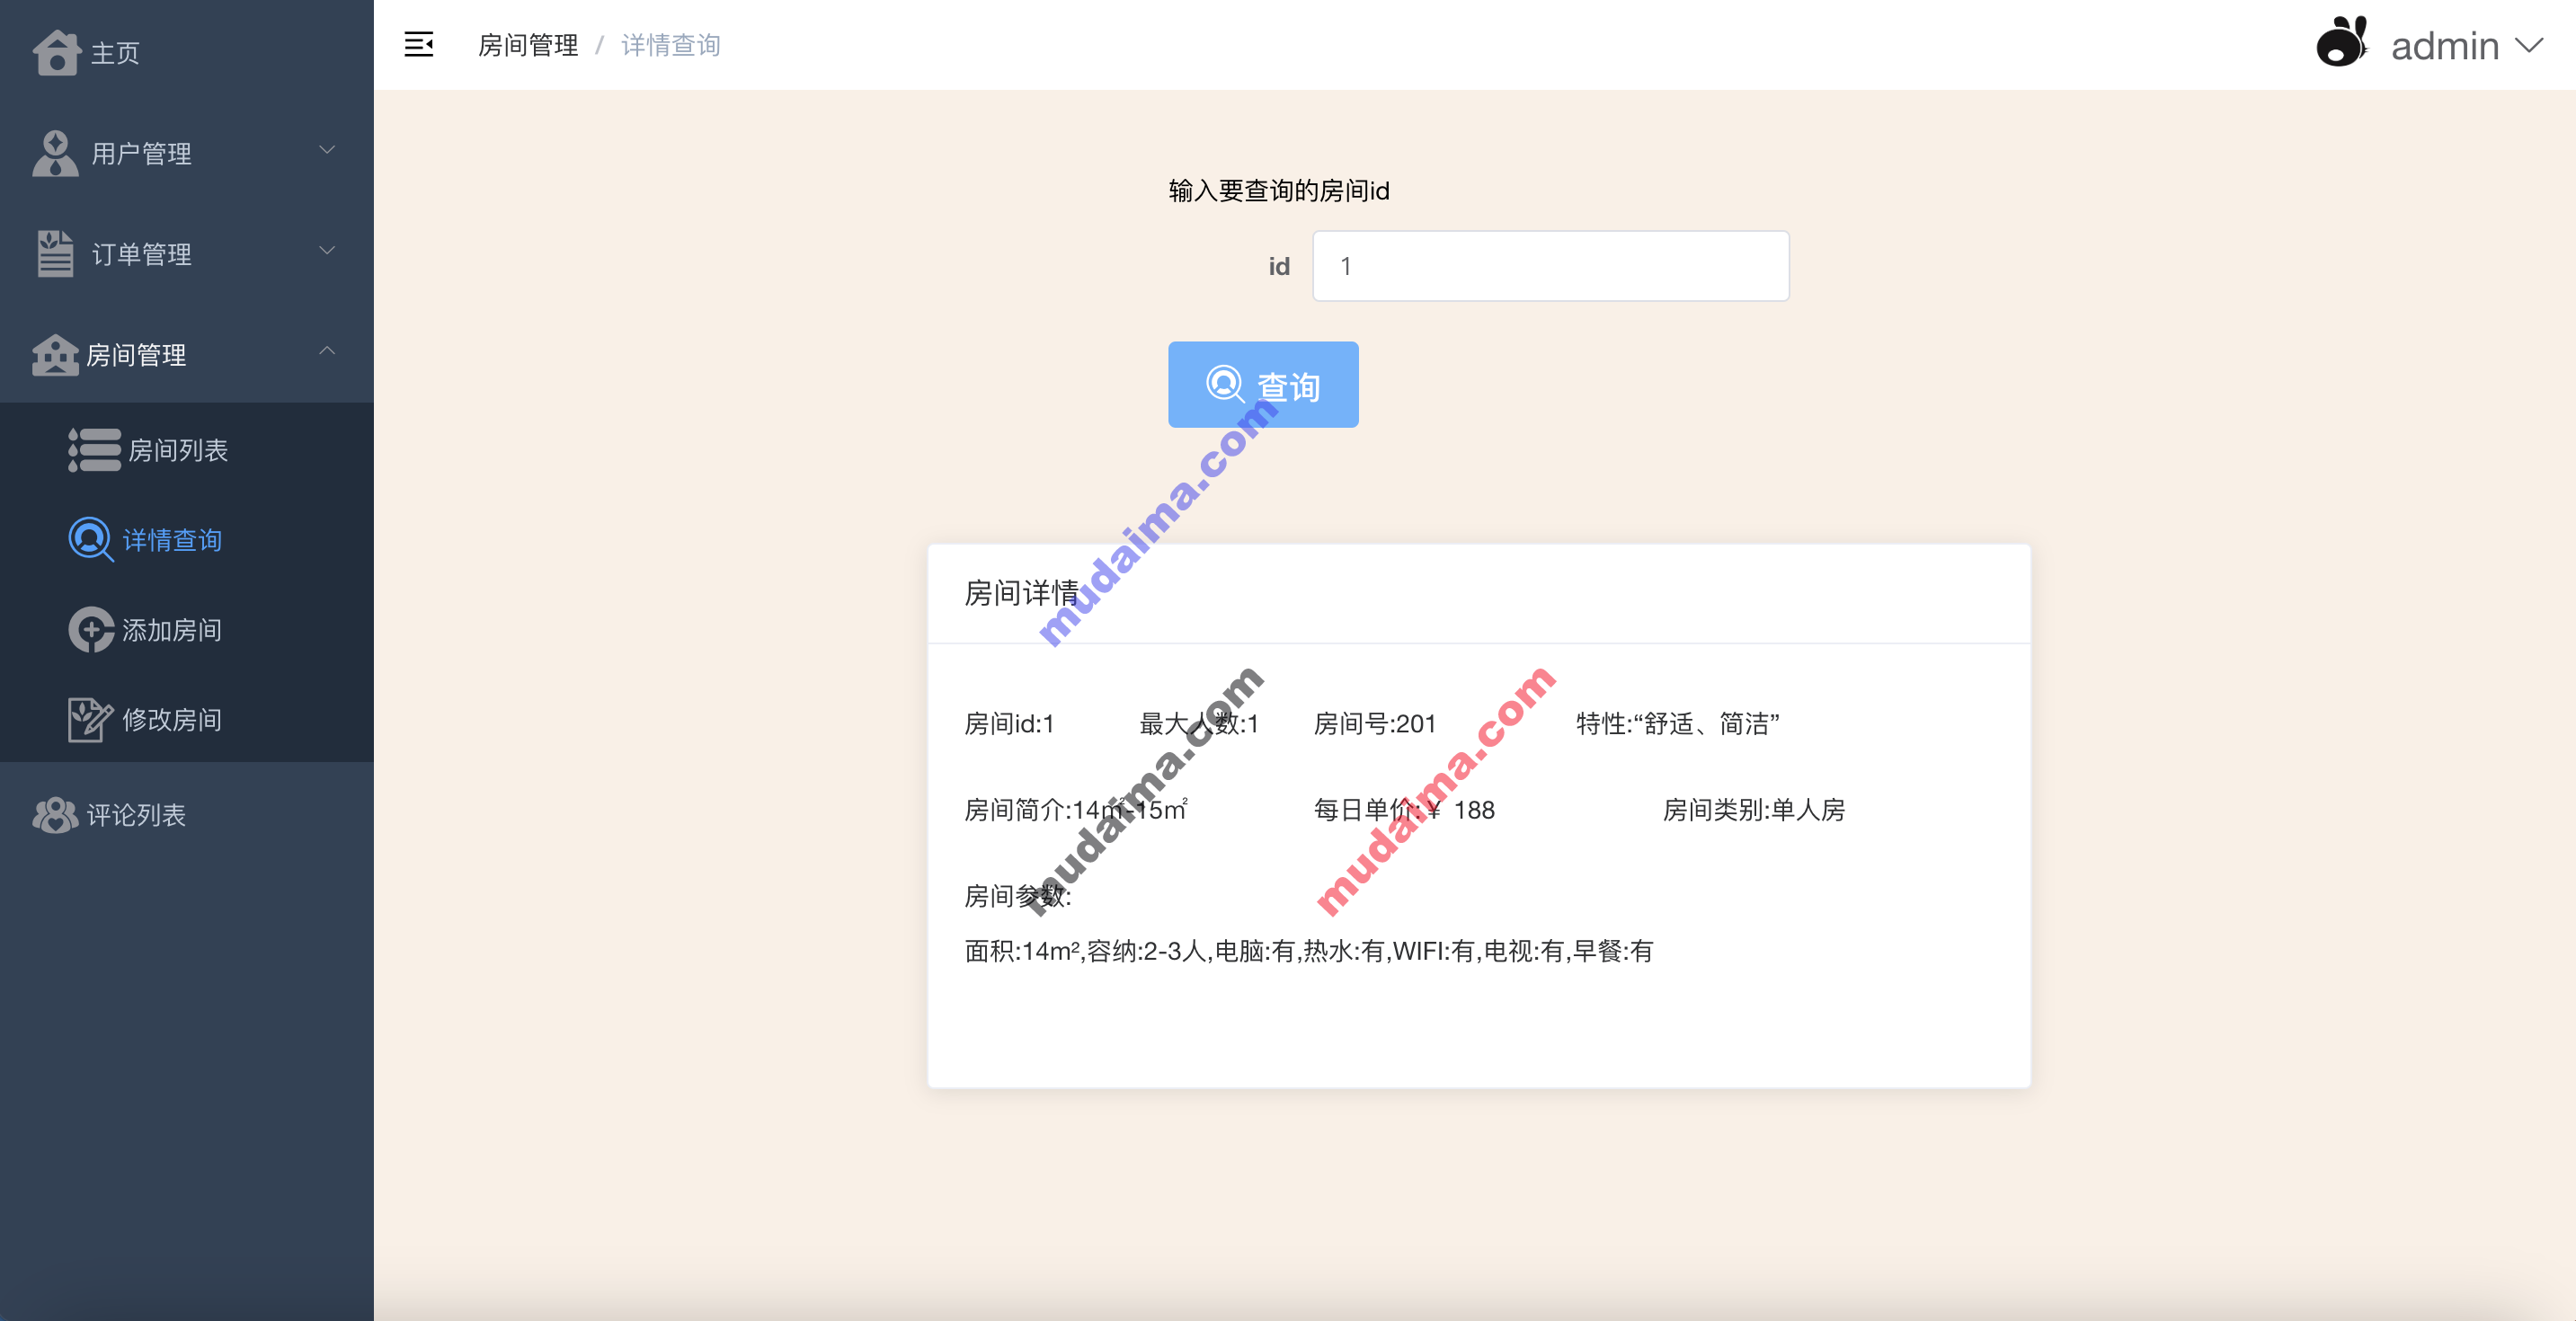Click the detail query magnifier icon
The height and width of the screenshot is (1321, 2576).
tap(91, 540)
